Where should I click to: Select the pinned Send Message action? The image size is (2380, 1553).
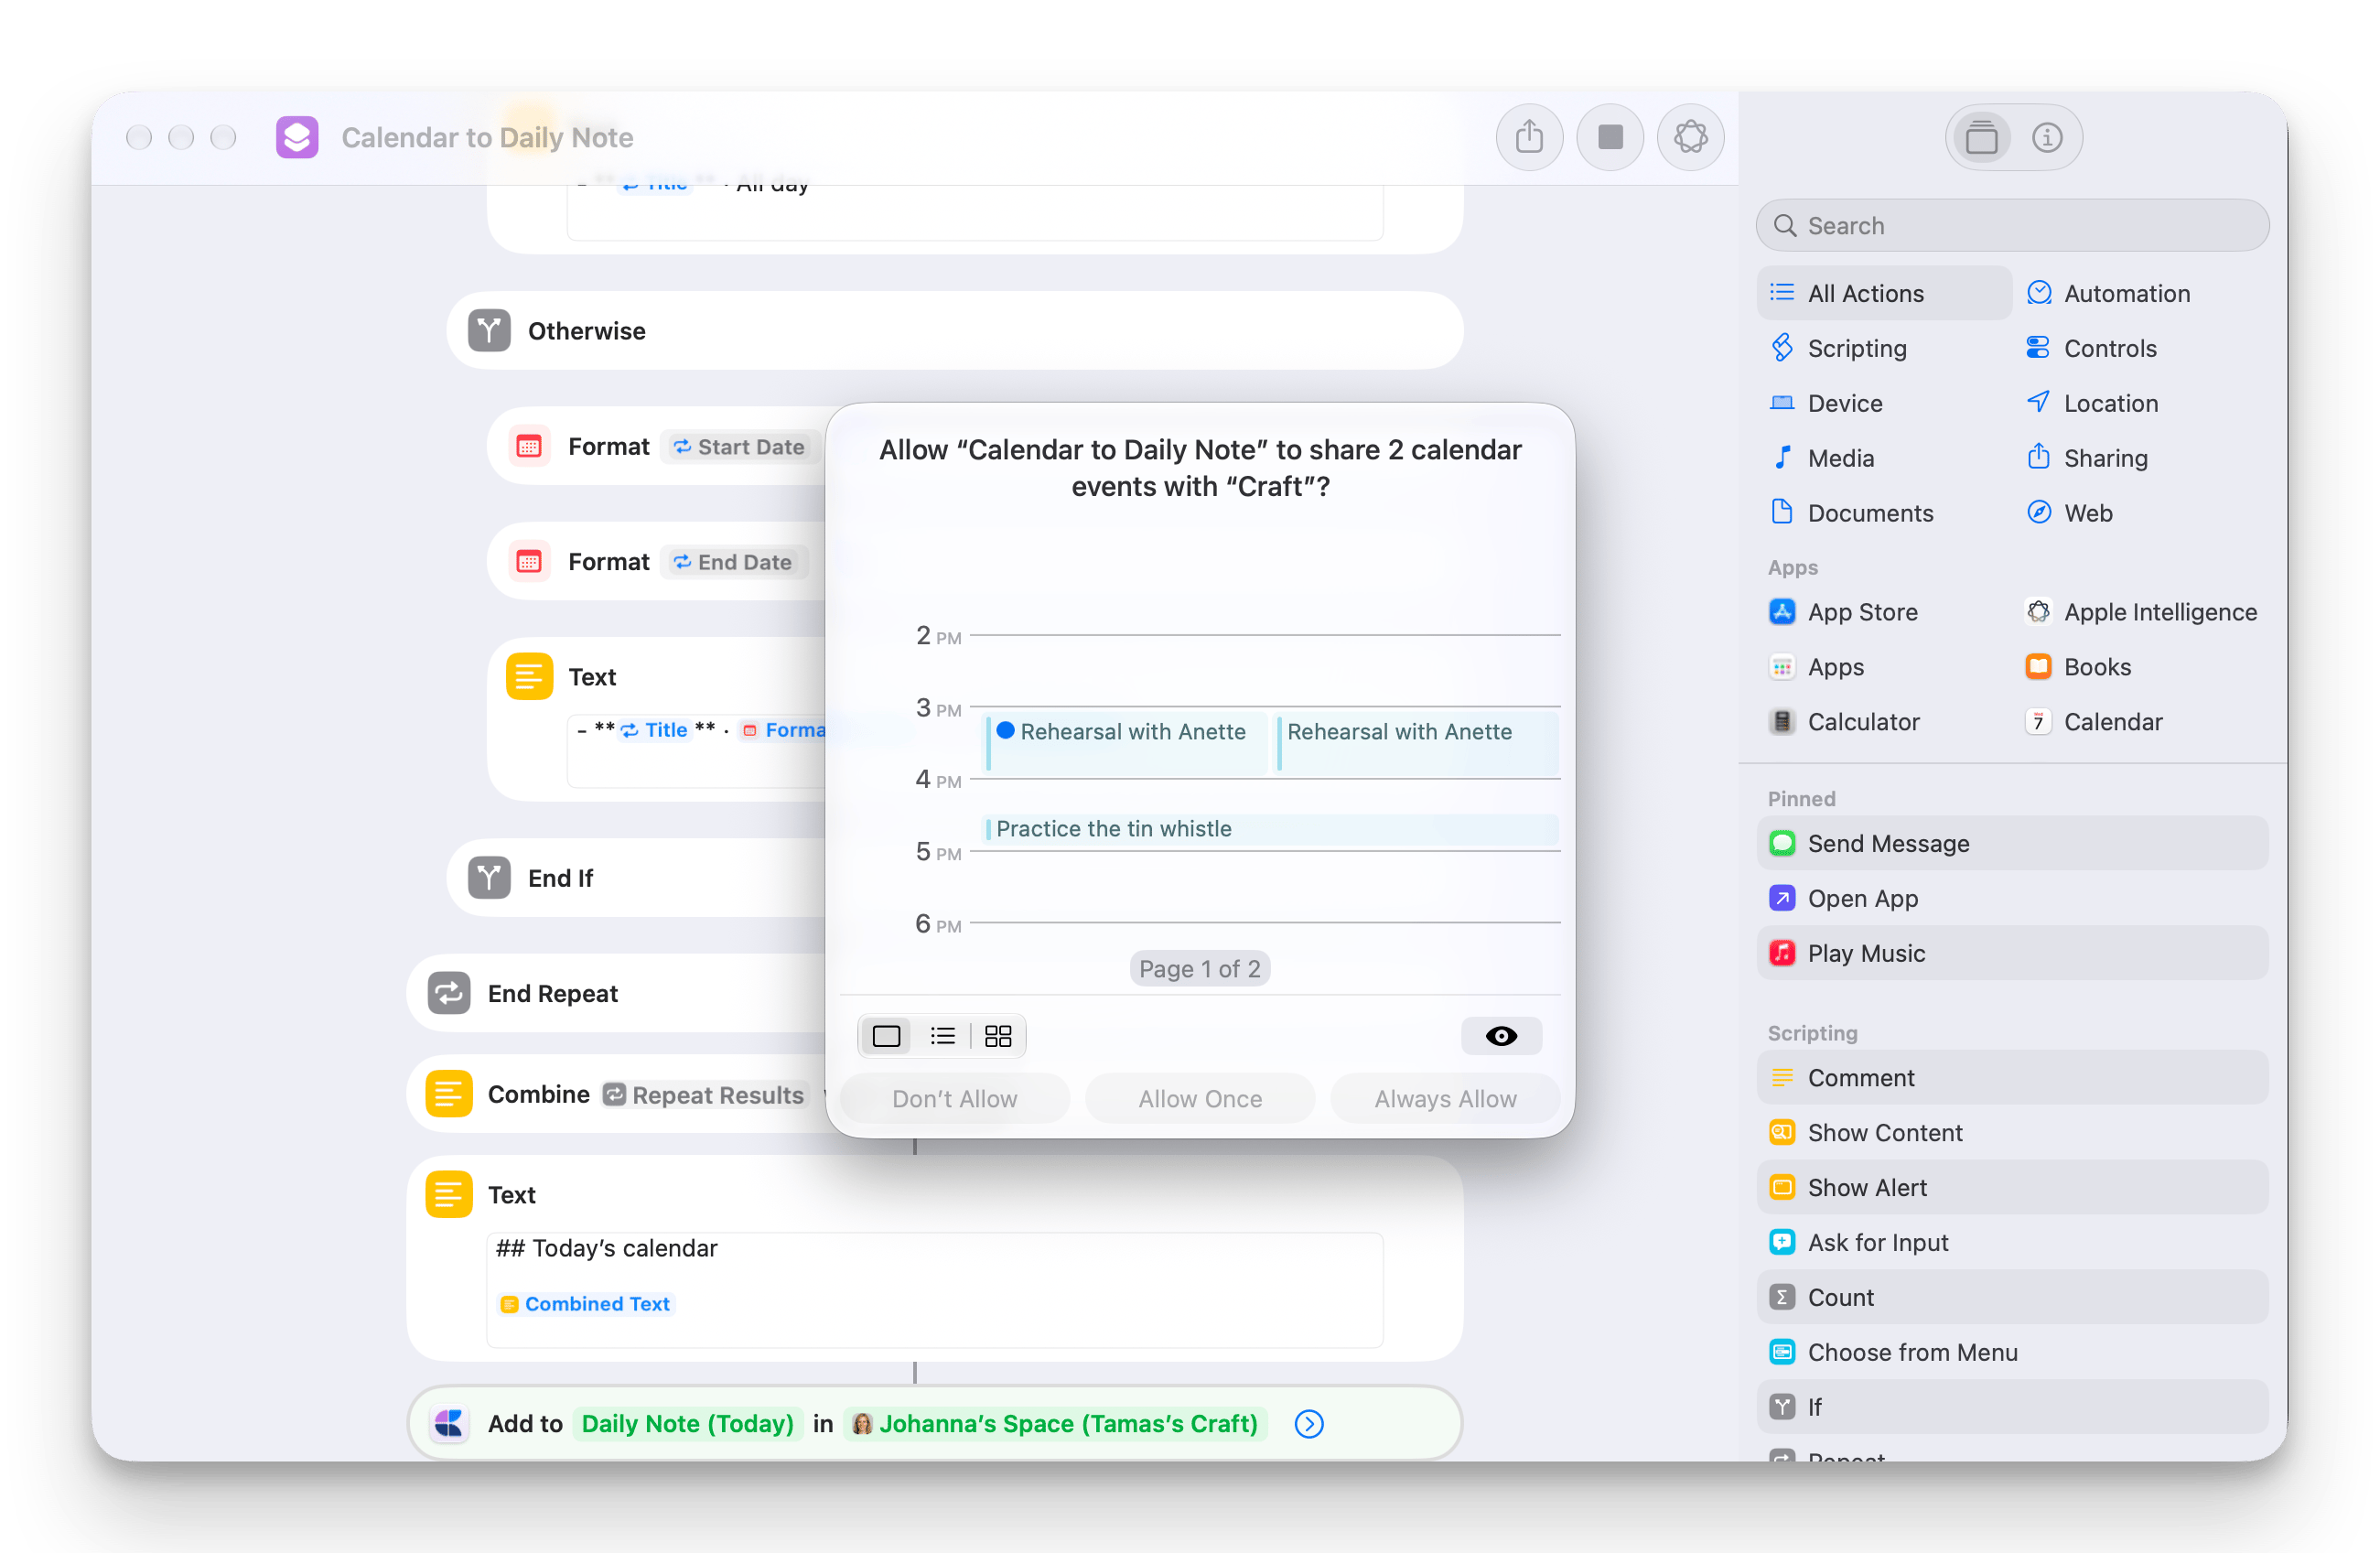pos(2012,843)
